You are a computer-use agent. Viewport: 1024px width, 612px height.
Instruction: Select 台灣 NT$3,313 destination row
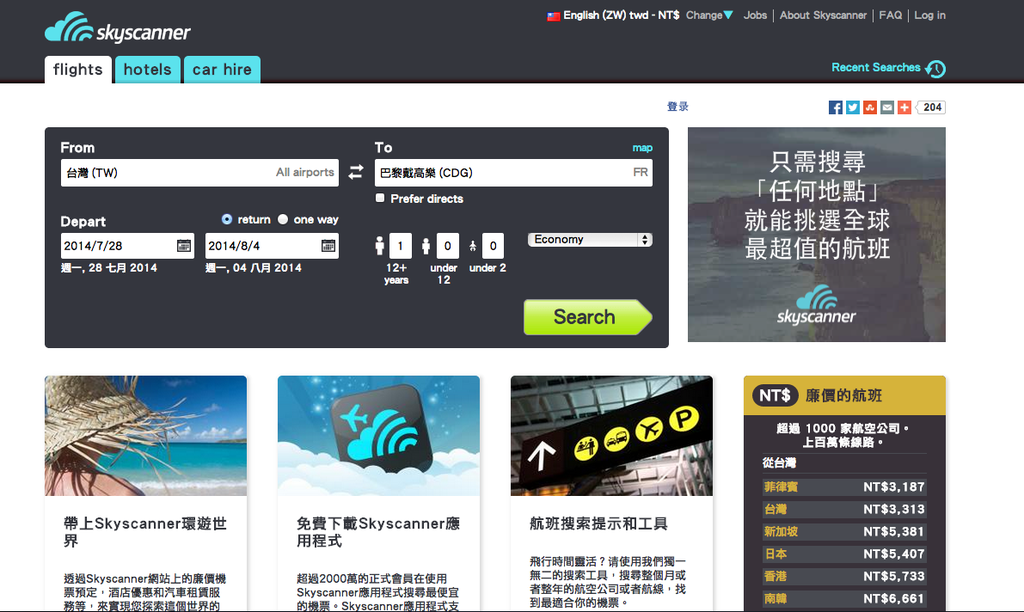point(844,509)
